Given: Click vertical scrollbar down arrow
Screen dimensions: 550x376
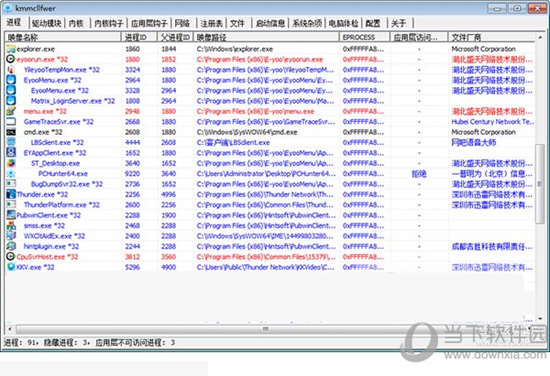Looking at the screenshot, I should click(540, 319).
